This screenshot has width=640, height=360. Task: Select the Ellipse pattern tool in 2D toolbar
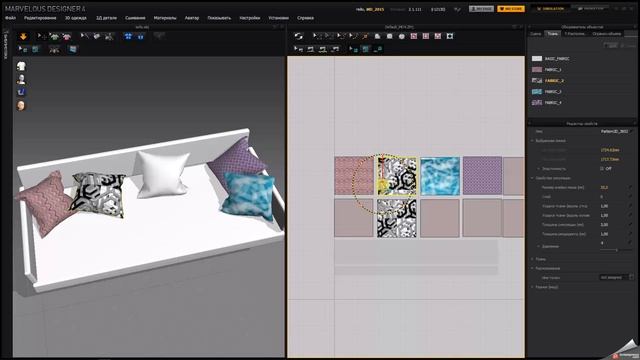pyautogui.click(x=402, y=36)
